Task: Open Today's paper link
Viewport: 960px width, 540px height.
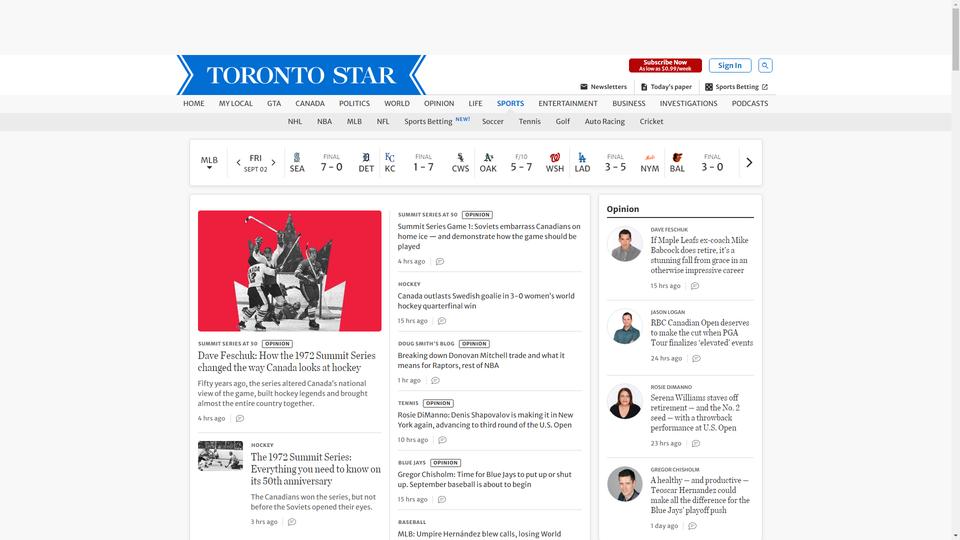Action: 666,87
